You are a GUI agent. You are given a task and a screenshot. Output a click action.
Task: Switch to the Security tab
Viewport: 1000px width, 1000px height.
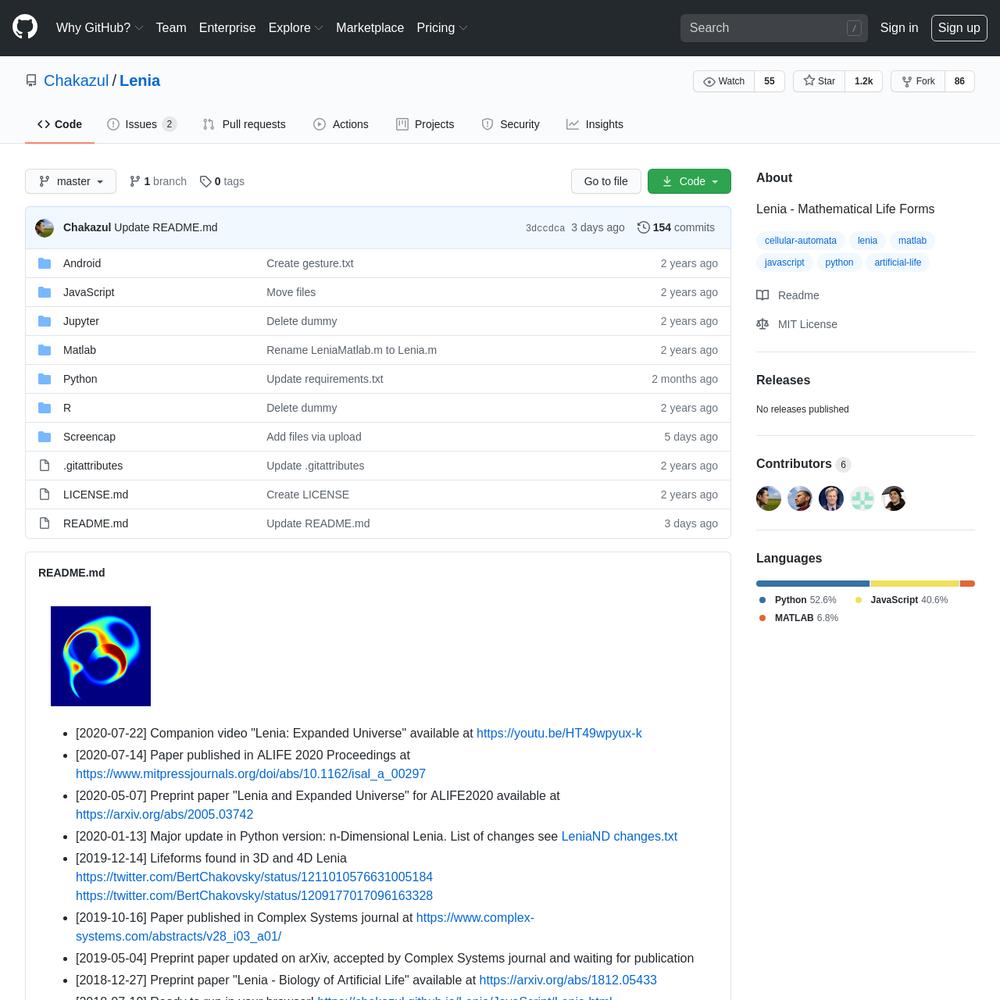[511, 124]
